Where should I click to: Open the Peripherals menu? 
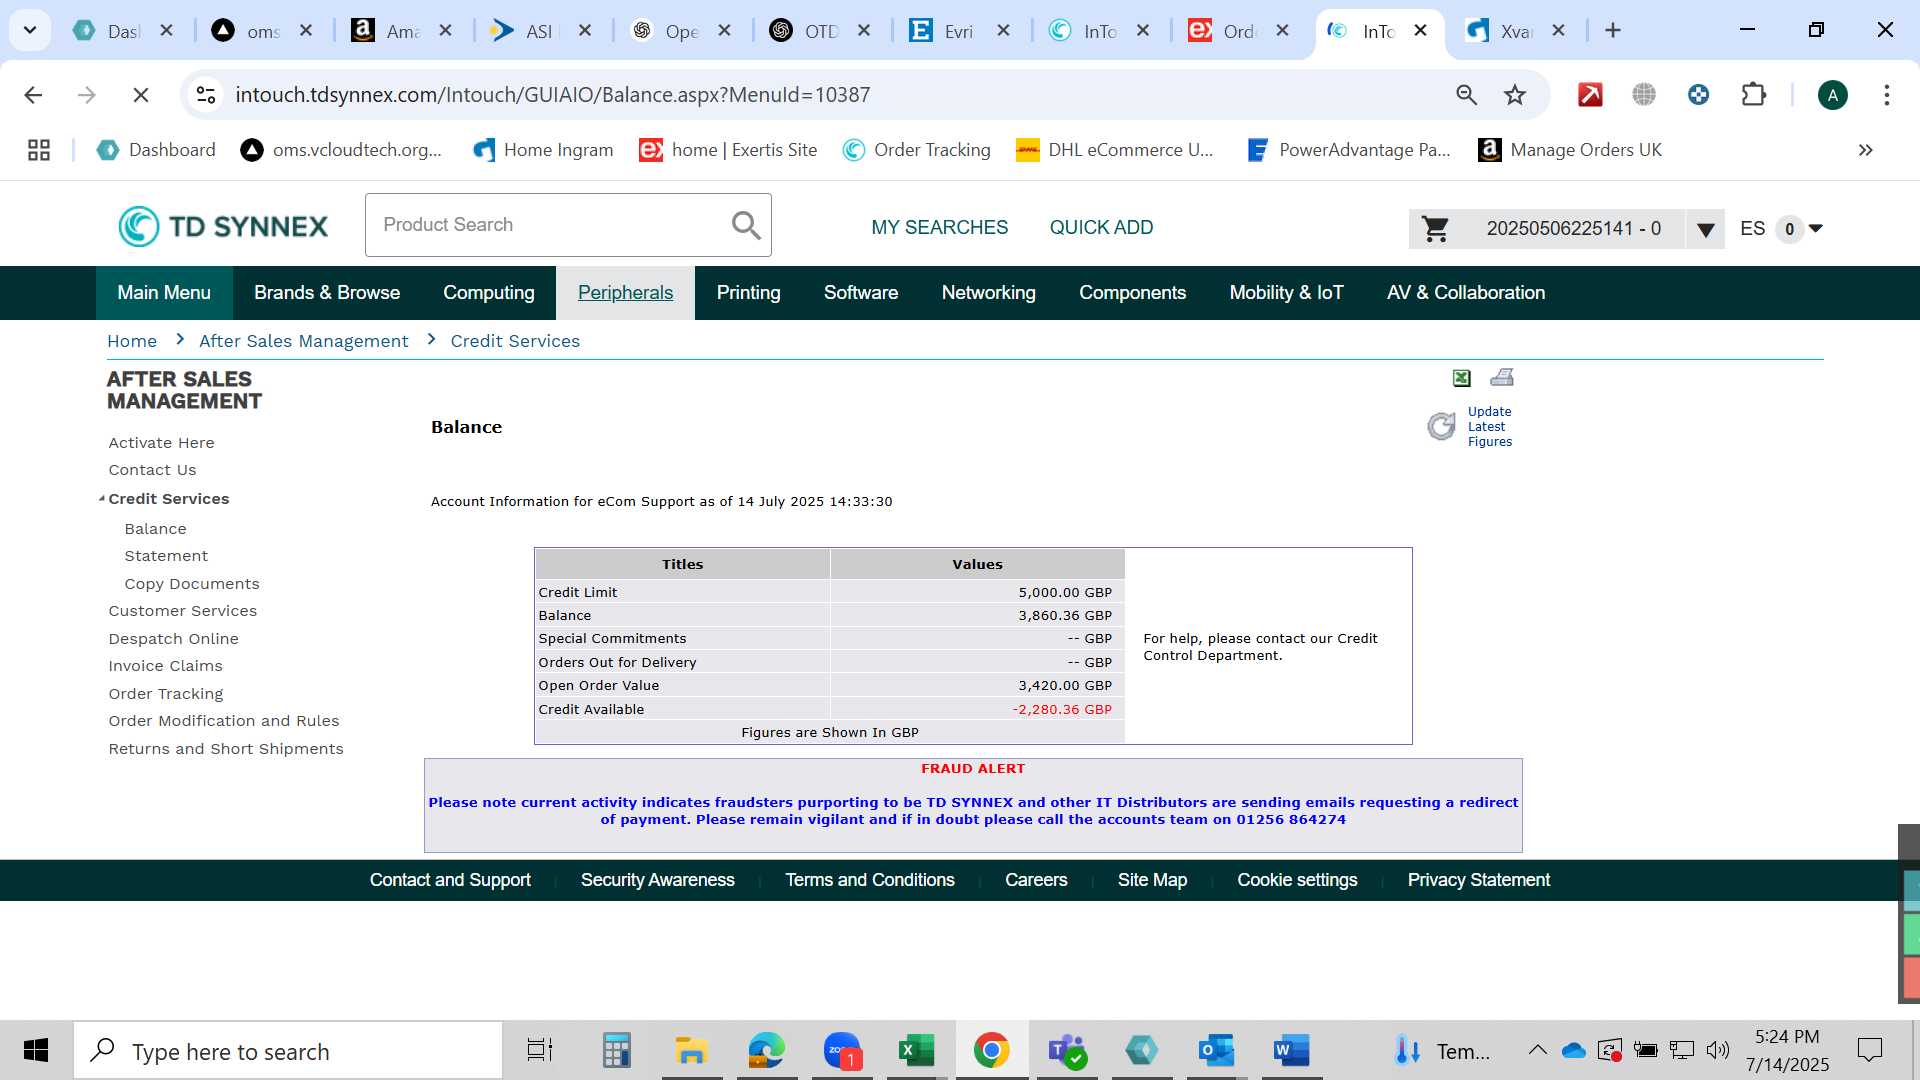pos(625,293)
